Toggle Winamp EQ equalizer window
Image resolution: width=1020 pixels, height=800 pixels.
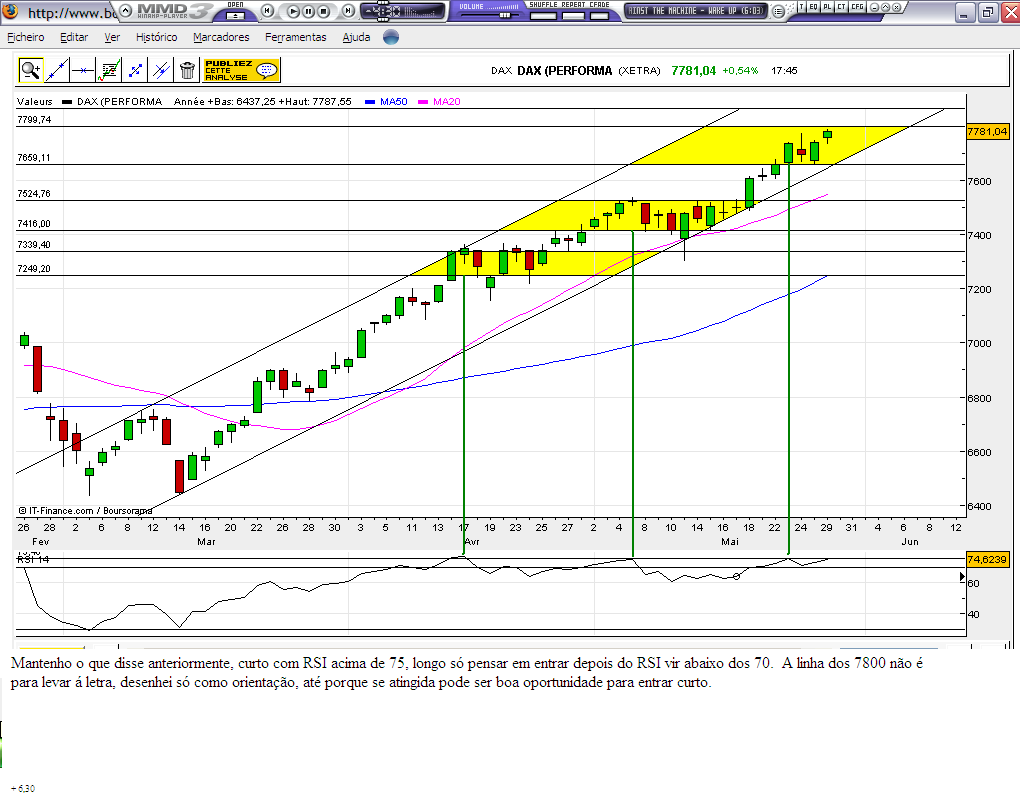(814, 7)
